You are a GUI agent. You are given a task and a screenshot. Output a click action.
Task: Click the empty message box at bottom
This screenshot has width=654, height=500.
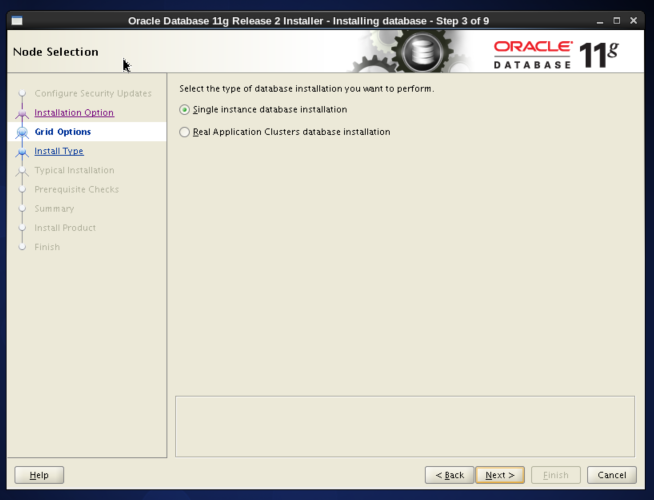click(x=405, y=426)
